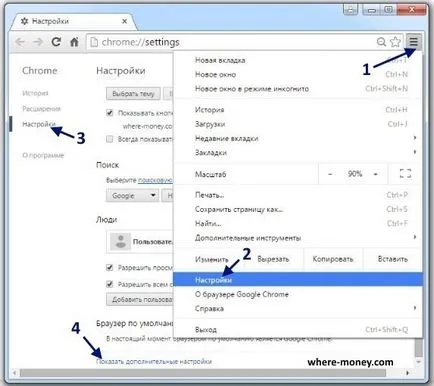Enter full screen from the Масштаб row

pyautogui.click(x=405, y=173)
